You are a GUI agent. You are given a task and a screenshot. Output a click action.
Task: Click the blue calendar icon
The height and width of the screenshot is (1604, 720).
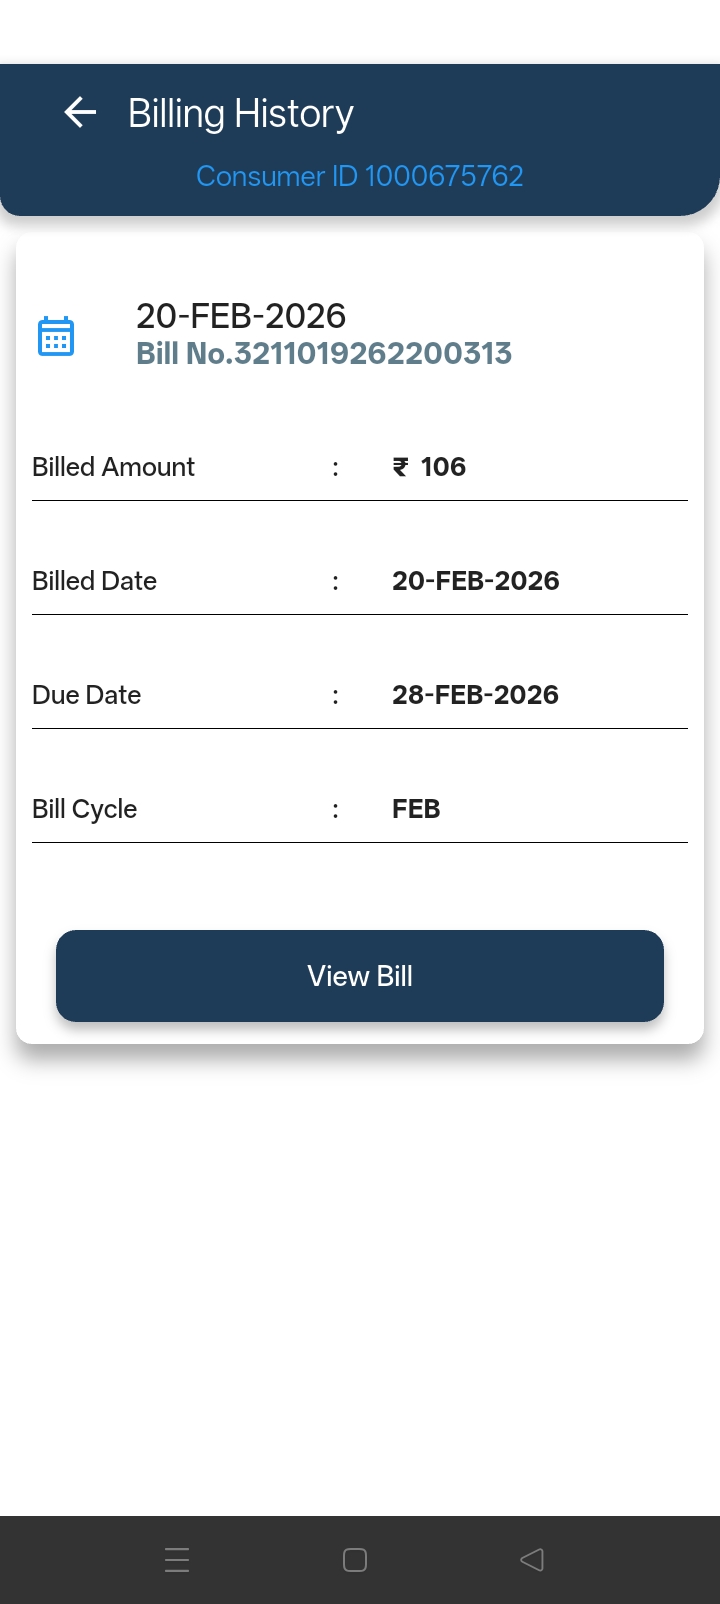pos(56,336)
